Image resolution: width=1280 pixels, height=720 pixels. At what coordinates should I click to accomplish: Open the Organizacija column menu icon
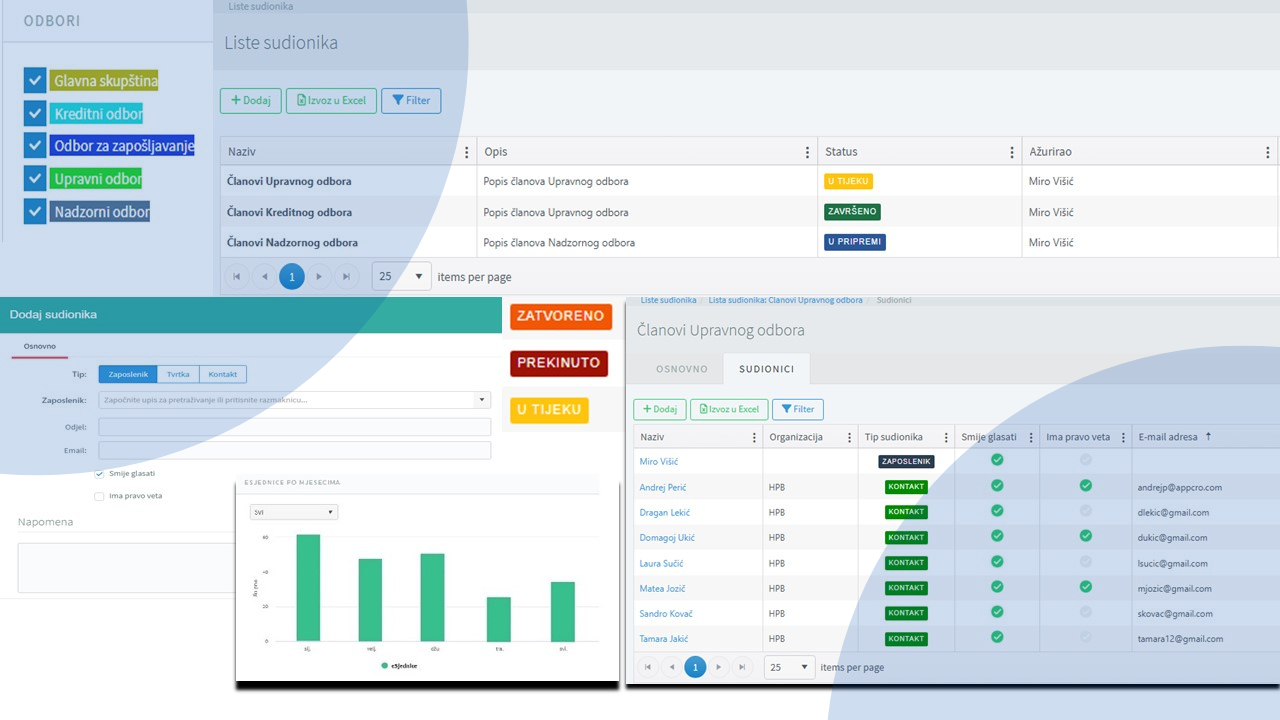coord(849,437)
